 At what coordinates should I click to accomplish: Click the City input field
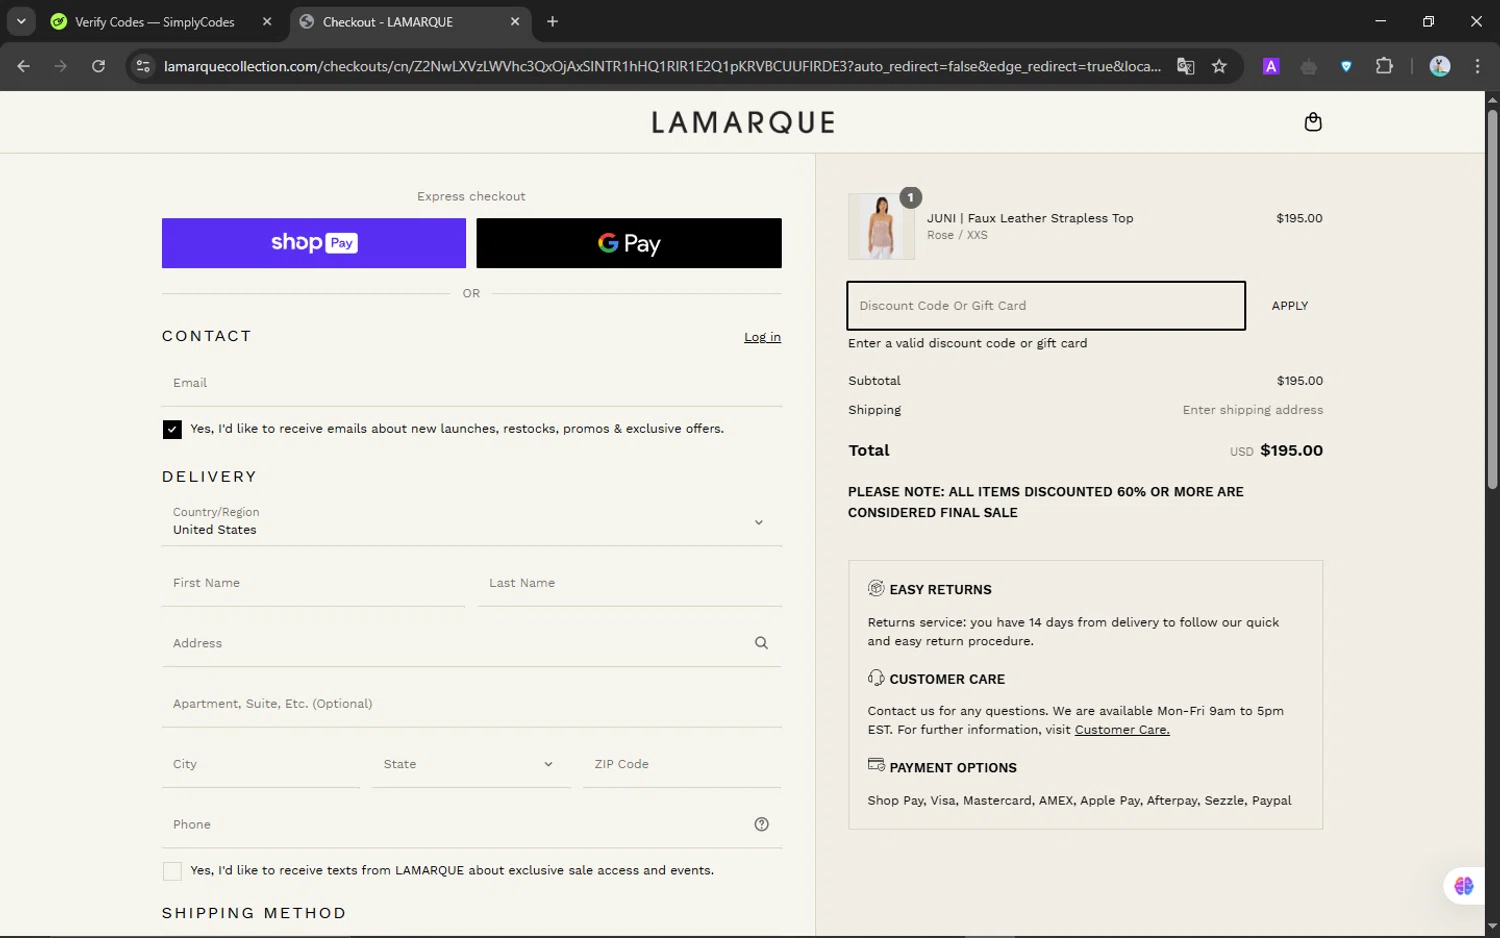point(261,764)
